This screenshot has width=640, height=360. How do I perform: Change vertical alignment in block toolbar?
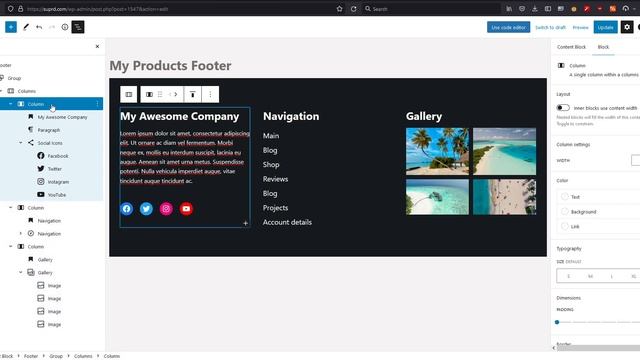[x=193, y=94]
